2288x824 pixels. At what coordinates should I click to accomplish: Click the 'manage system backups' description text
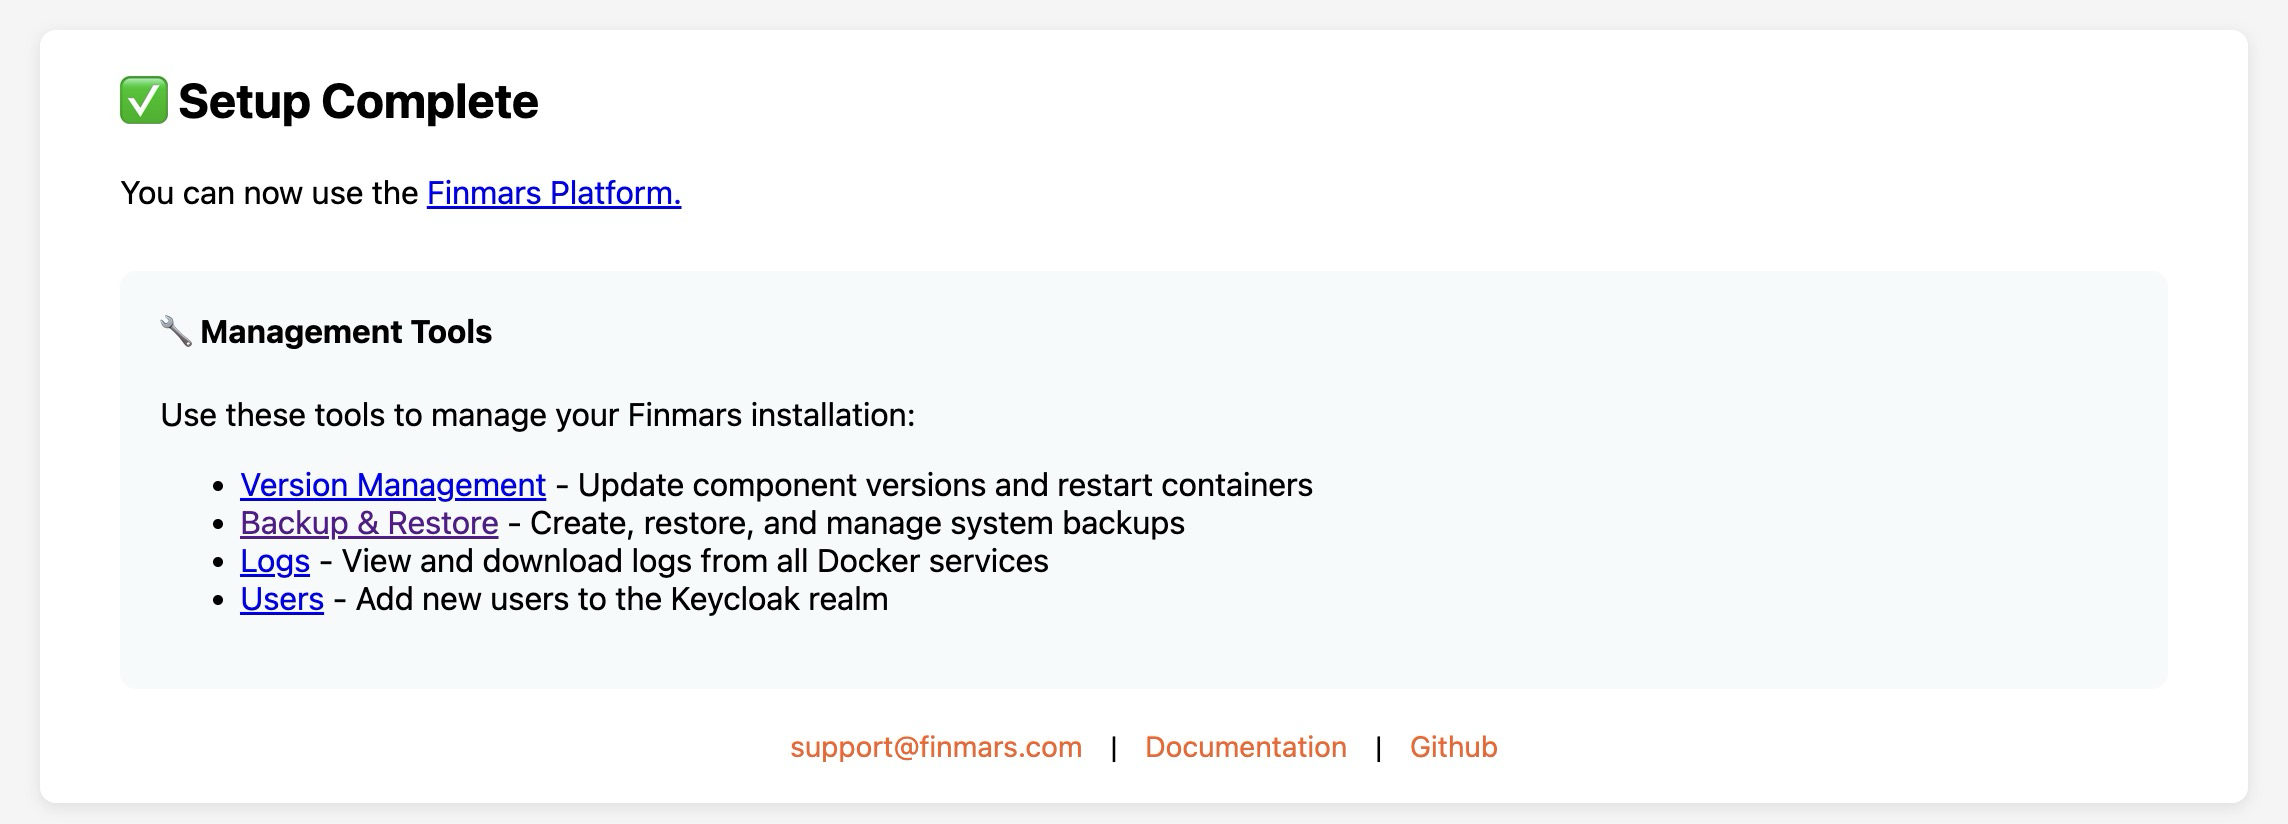856,523
